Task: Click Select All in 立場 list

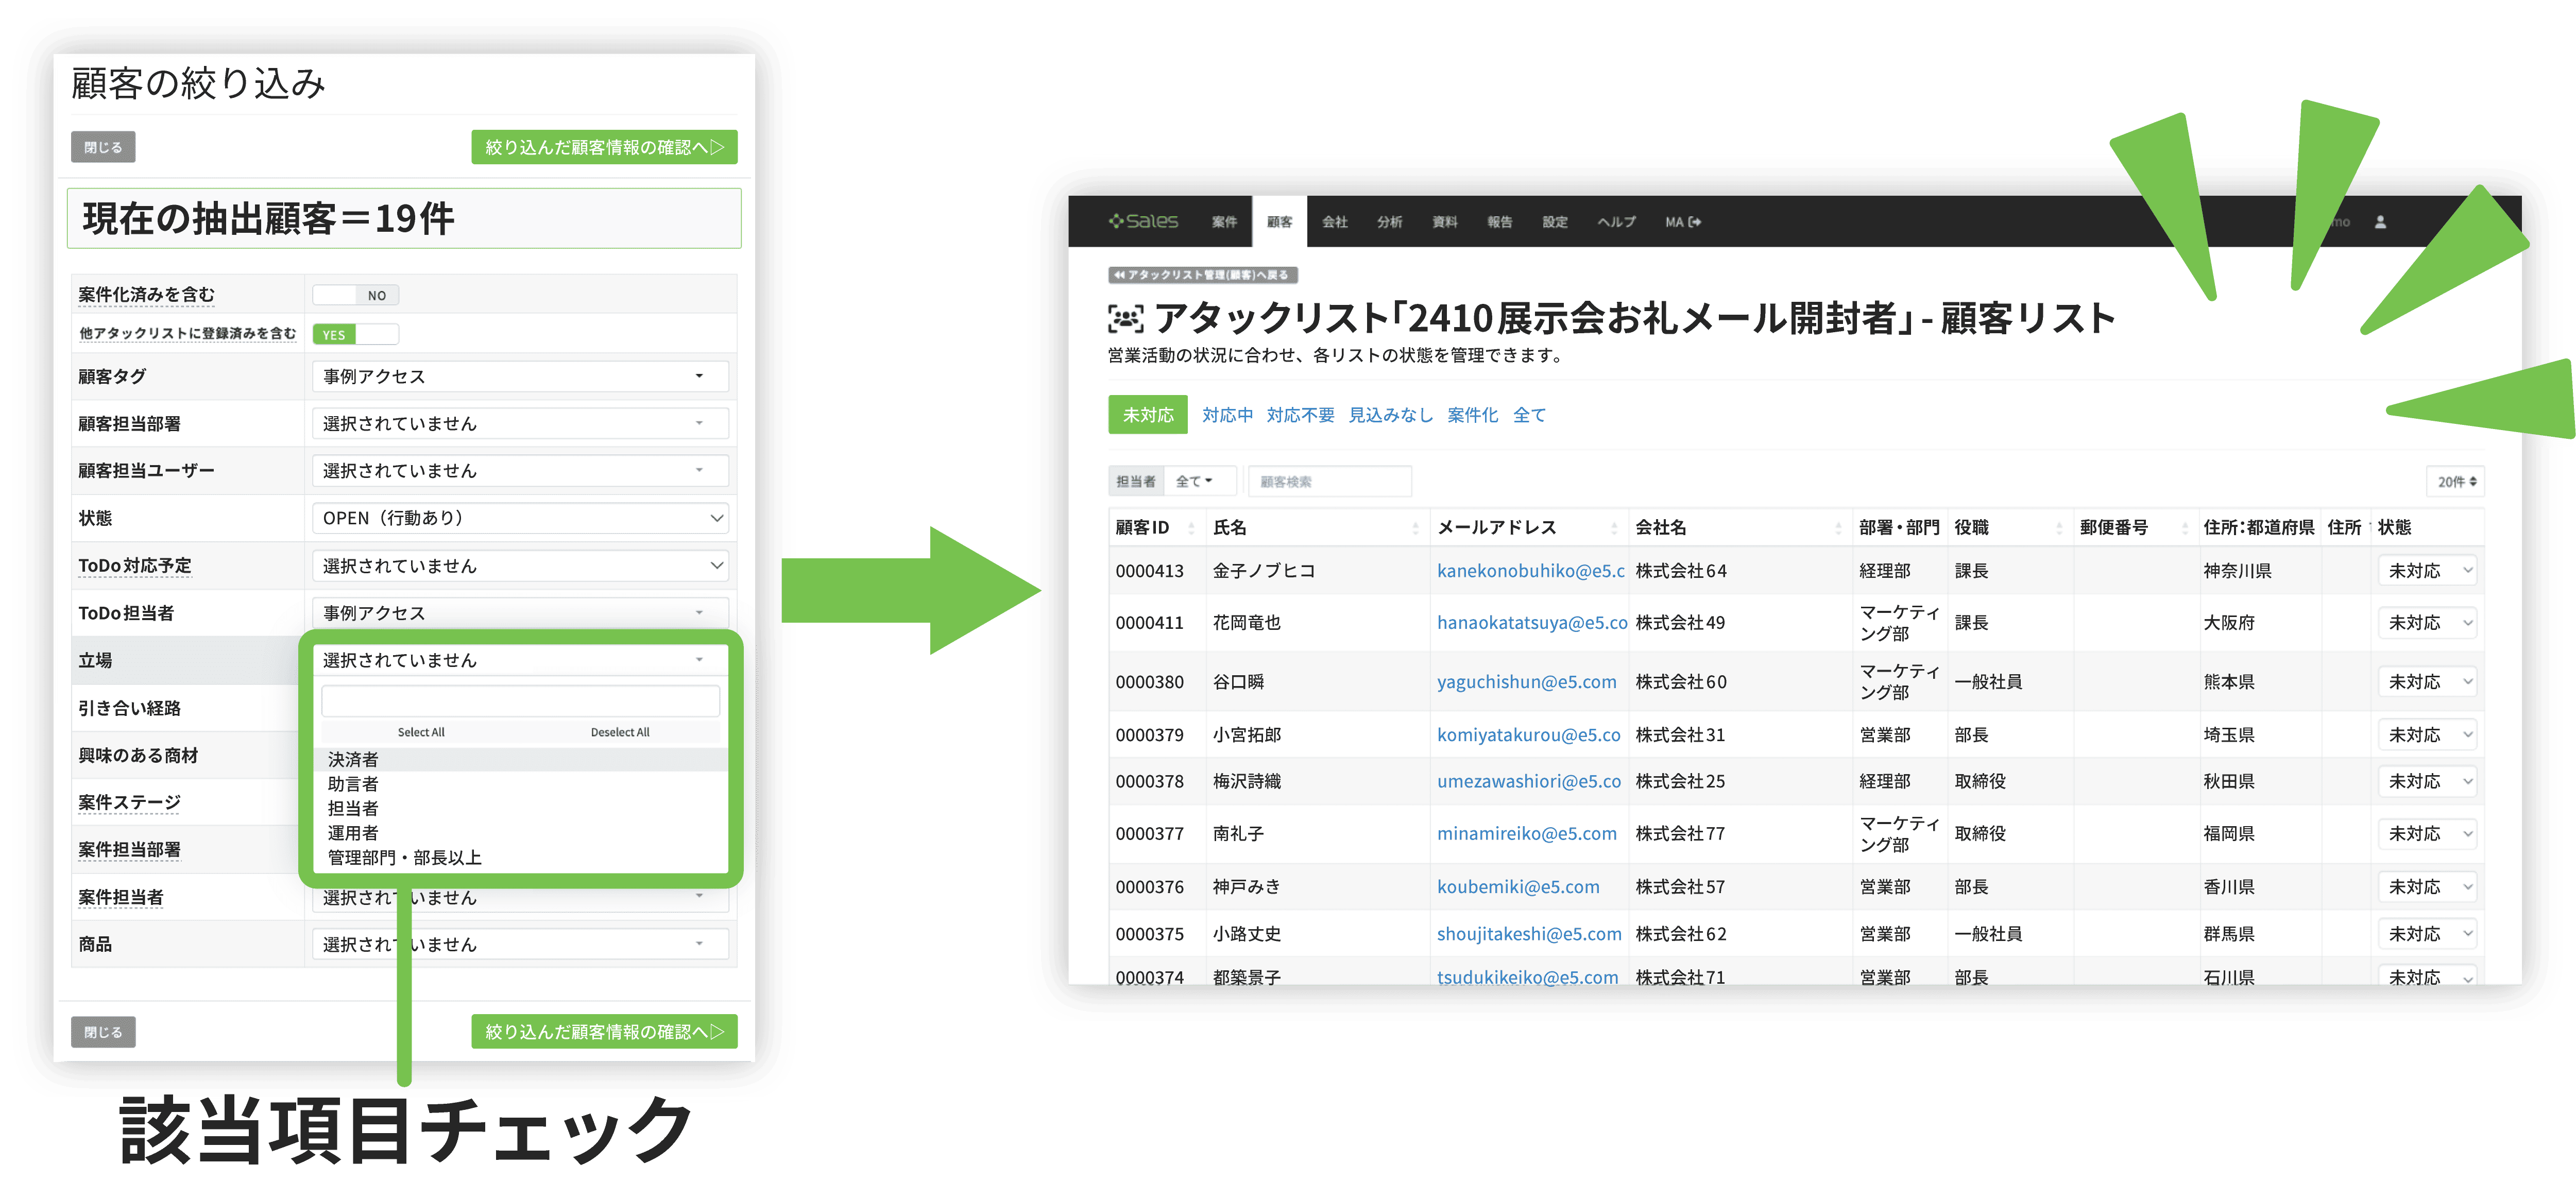Action: tap(421, 732)
